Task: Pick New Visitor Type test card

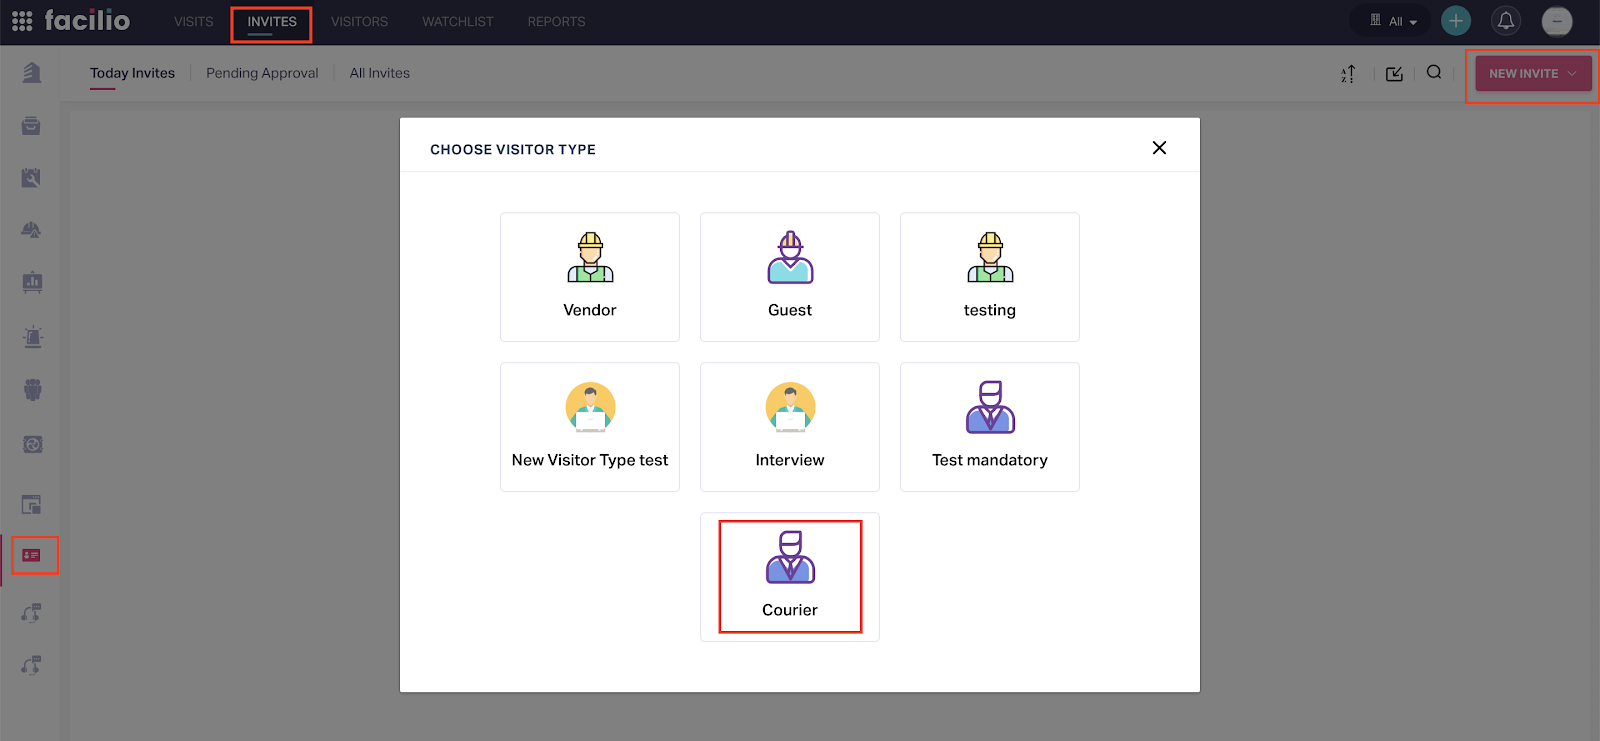Action: coord(590,427)
